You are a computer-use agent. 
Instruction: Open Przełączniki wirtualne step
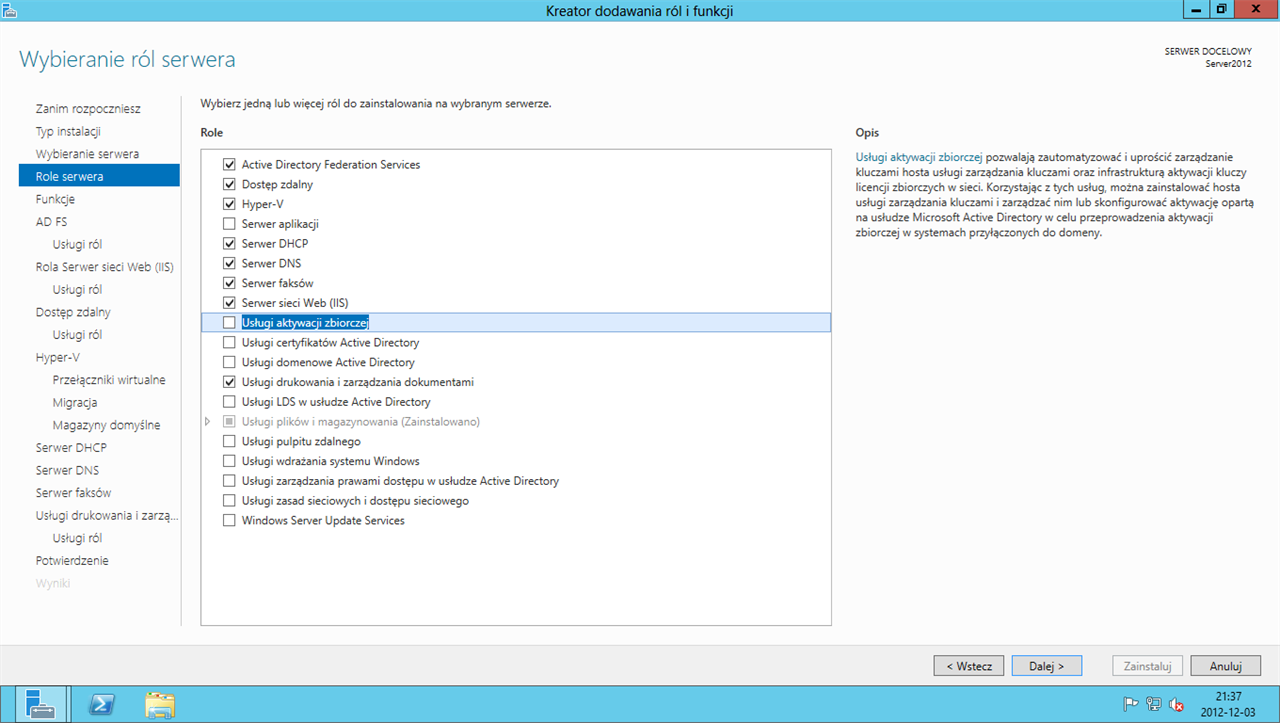pos(109,380)
